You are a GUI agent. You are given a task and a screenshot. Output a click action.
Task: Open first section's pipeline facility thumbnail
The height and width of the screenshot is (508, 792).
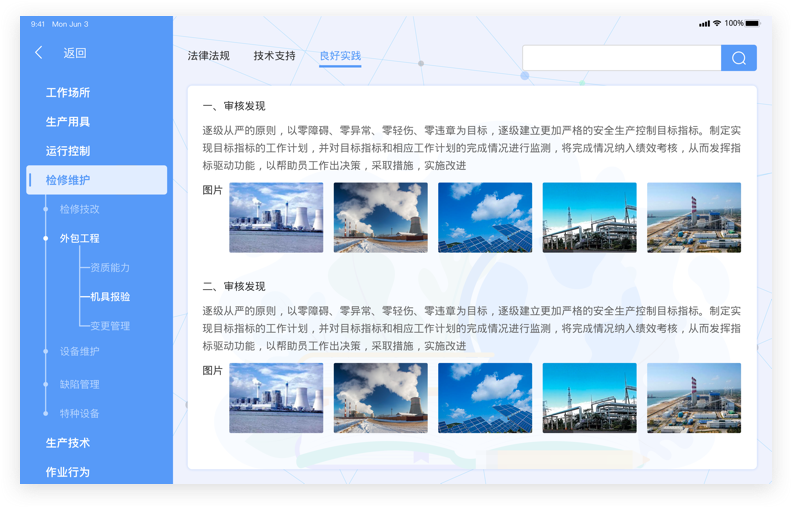pyautogui.click(x=589, y=218)
